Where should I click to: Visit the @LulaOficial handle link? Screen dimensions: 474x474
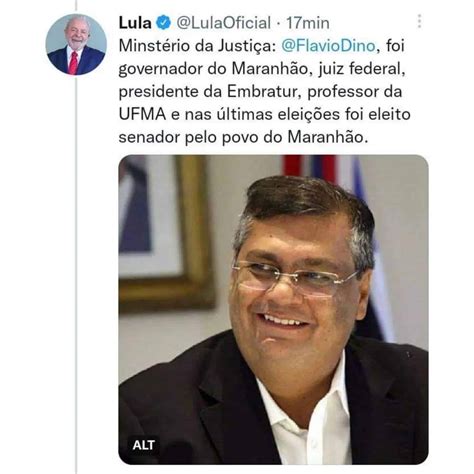click(223, 23)
